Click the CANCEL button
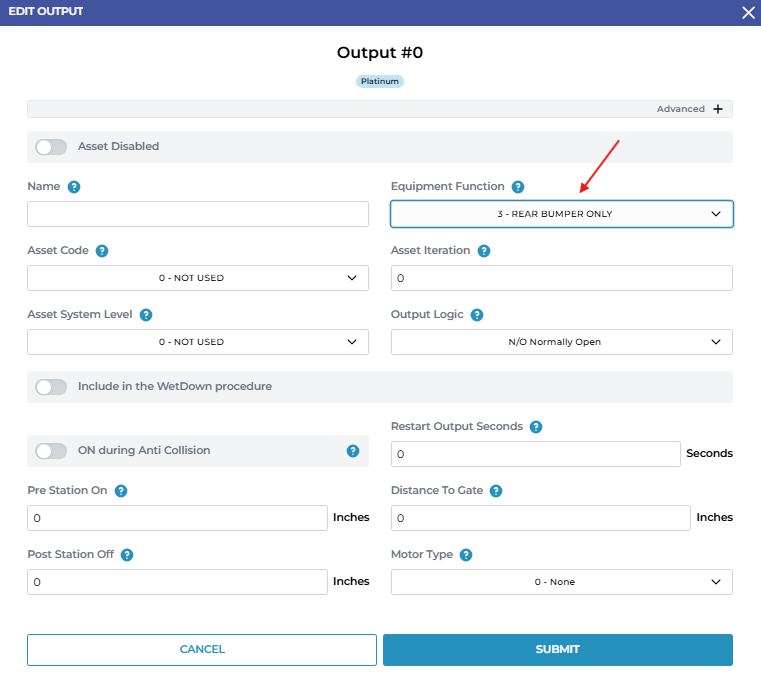Screen dimensions: 761x690 (x=202, y=650)
